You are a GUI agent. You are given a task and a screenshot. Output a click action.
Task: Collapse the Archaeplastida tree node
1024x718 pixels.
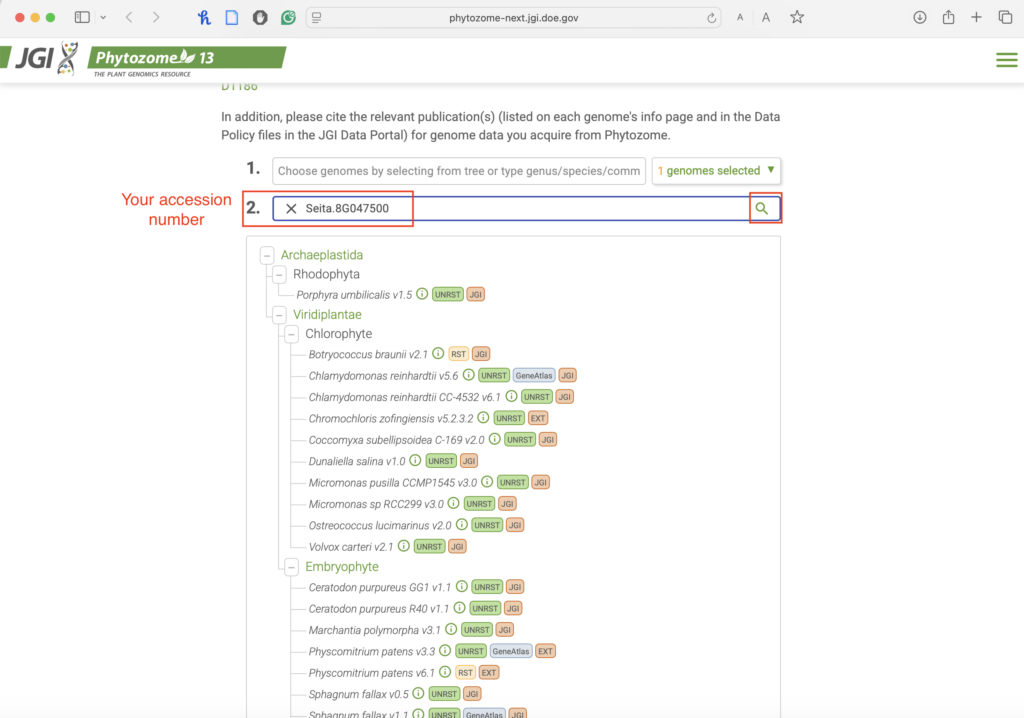(267, 255)
